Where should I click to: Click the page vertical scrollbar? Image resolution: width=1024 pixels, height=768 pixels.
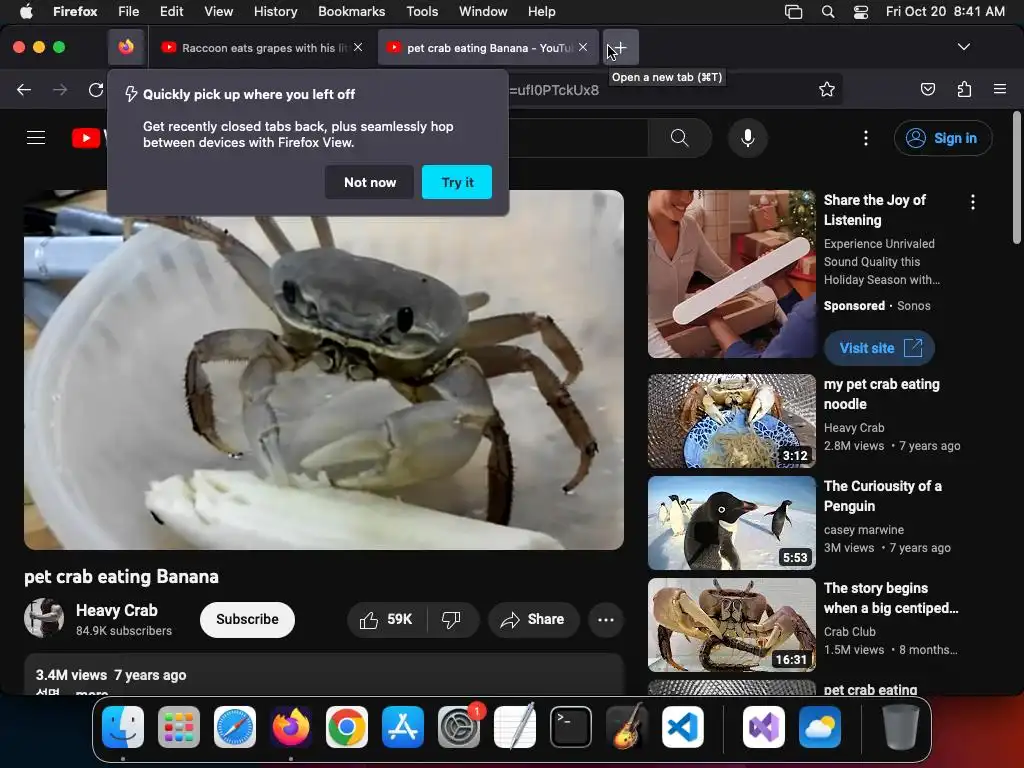(1016, 178)
